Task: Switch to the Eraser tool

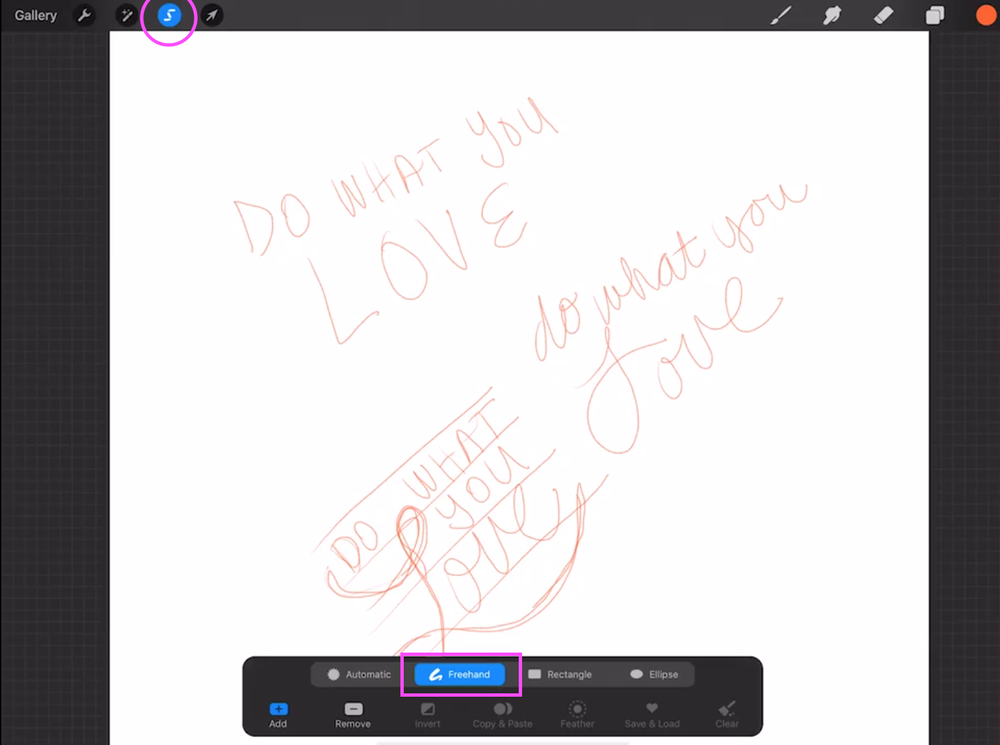Action: pos(883,15)
